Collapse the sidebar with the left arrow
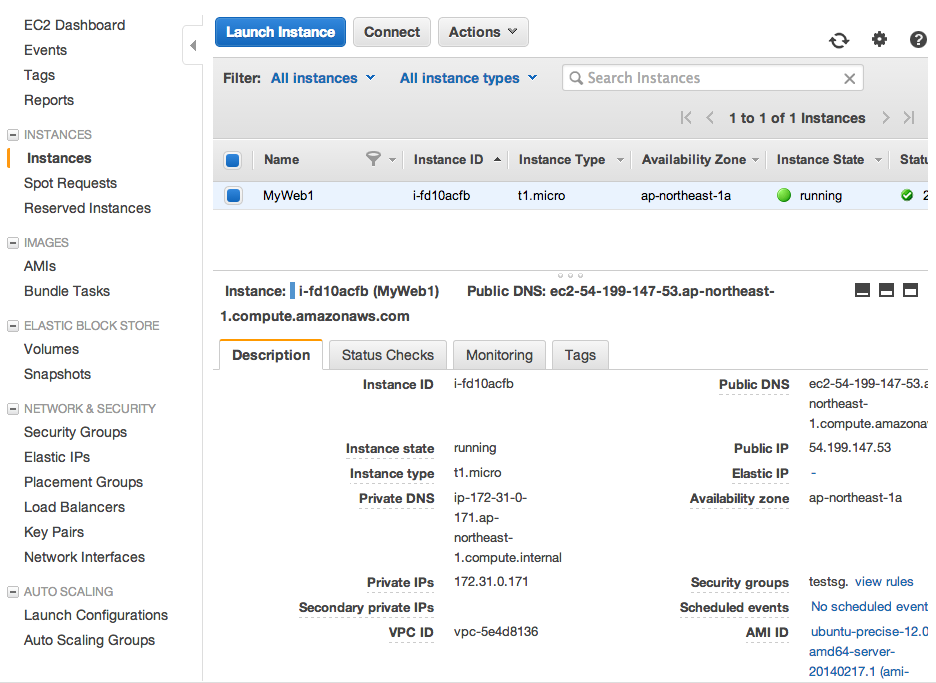 click(193, 45)
